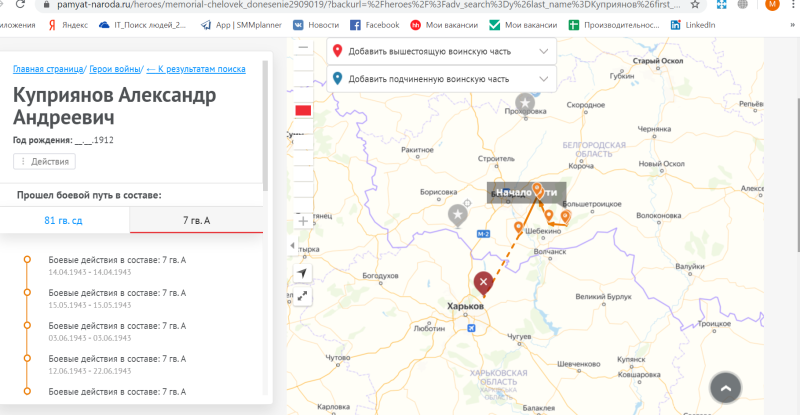800x415 pixels.
Task: Go to 'Главная страница' breadcrumb link
Action: (x=47, y=69)
